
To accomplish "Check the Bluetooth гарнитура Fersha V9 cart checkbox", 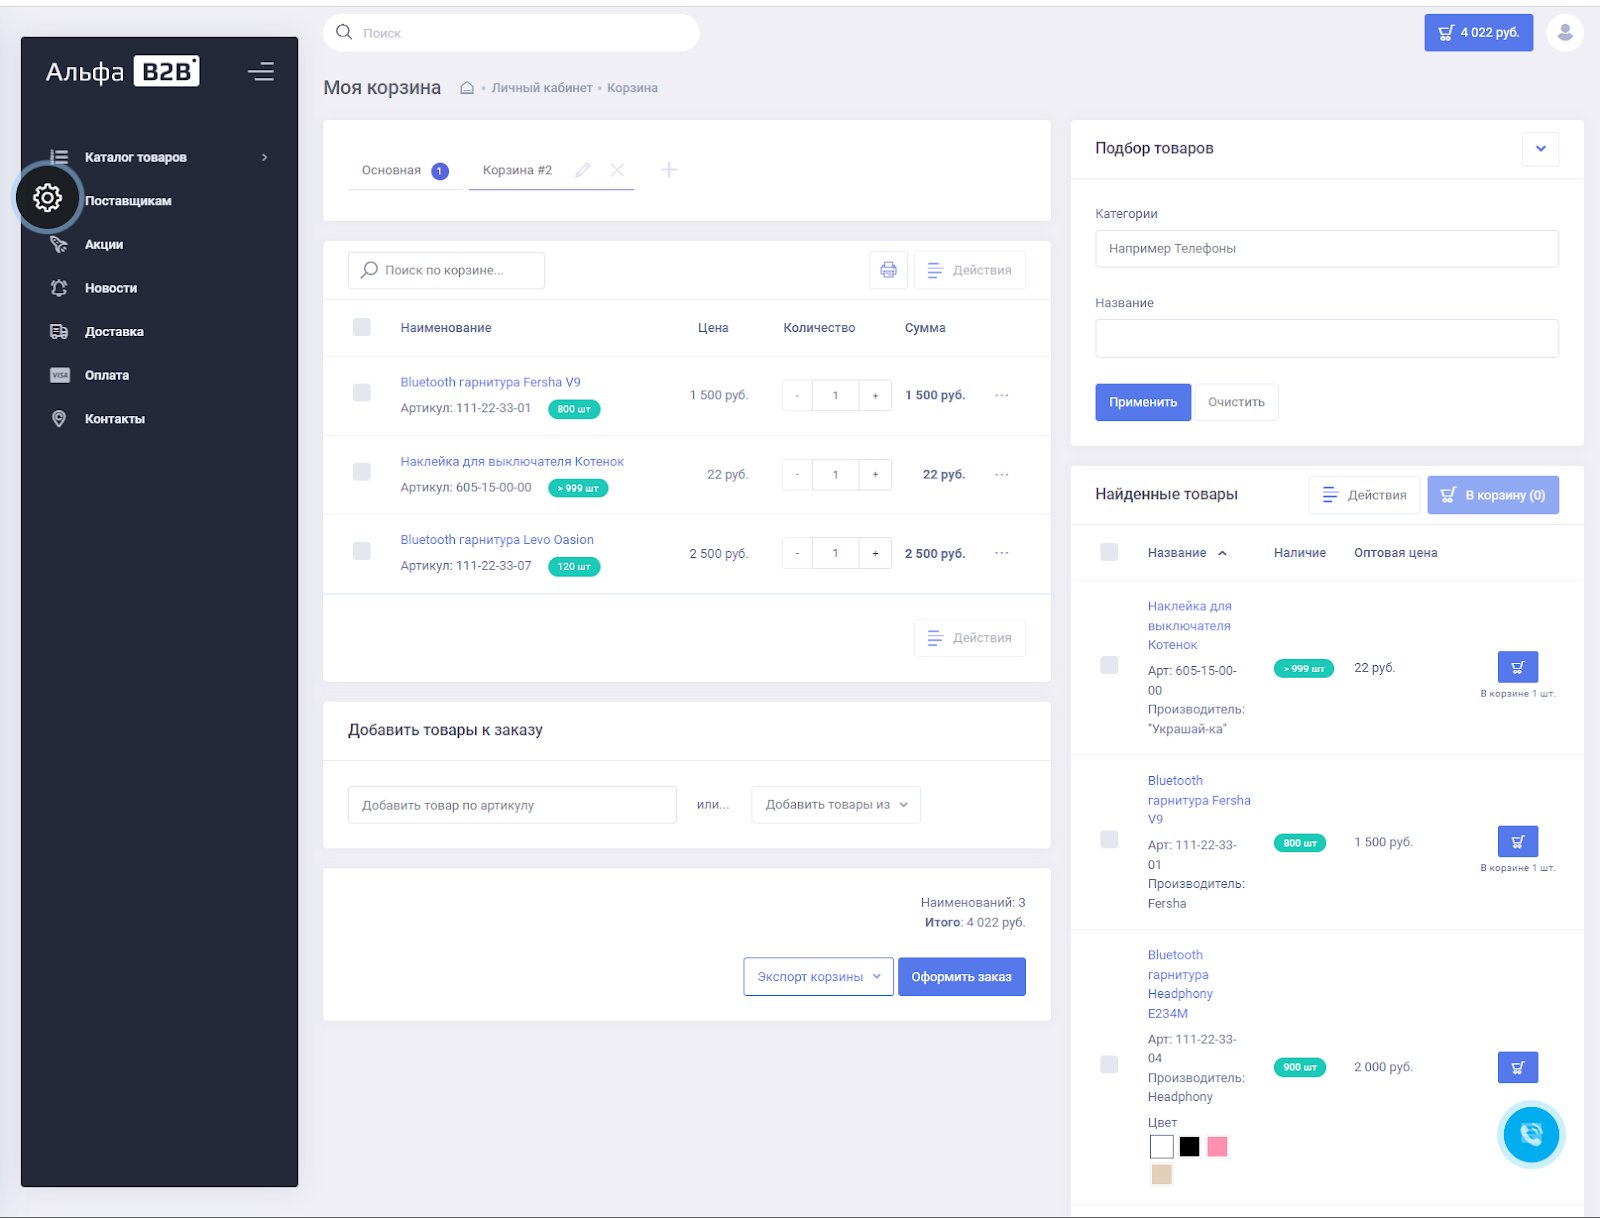I will click(362, 393).
